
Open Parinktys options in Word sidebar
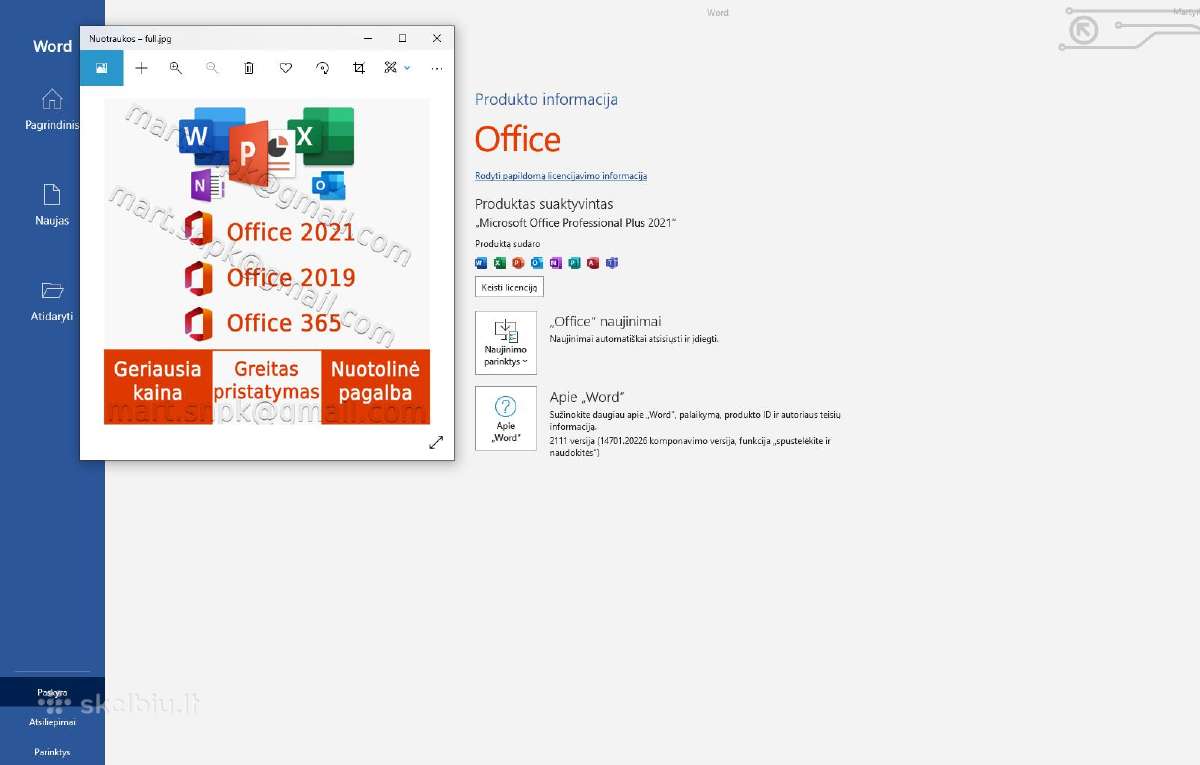pos(52,752)
